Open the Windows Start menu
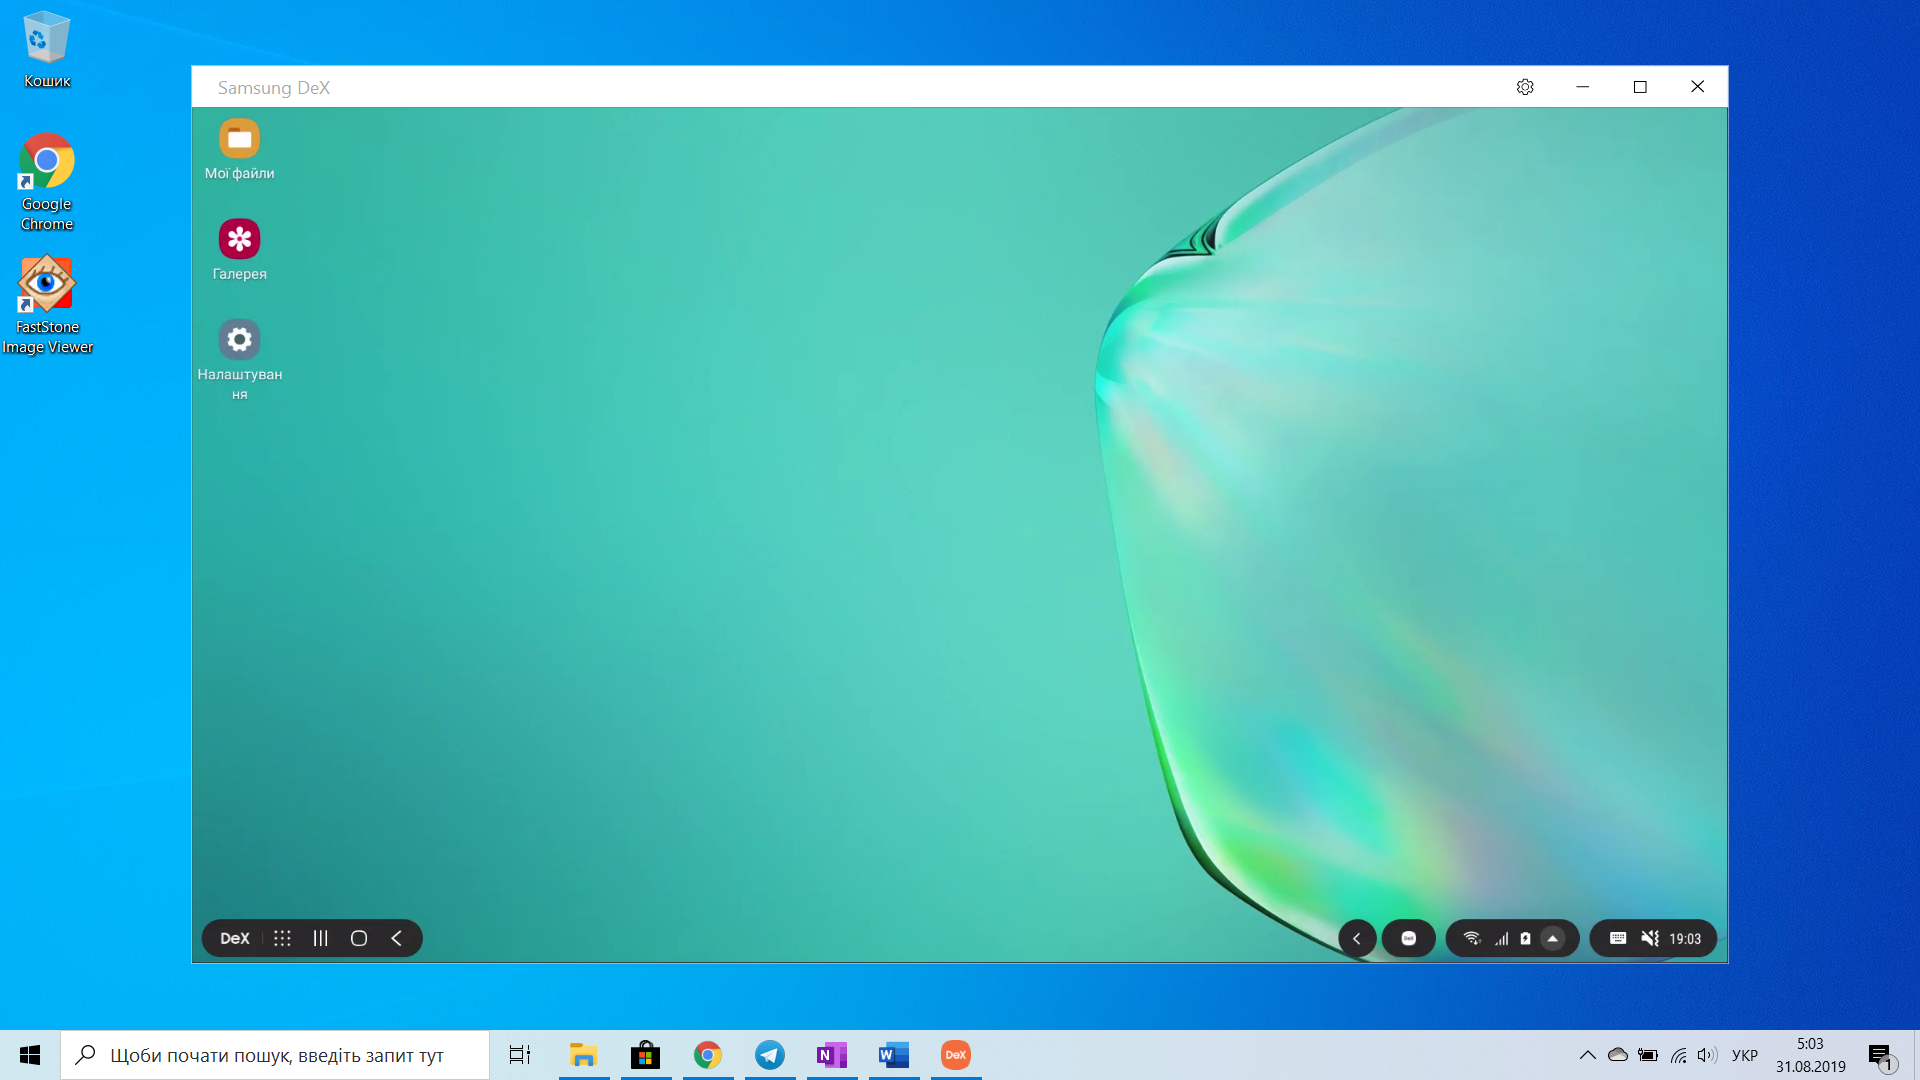 [30, 1055]
